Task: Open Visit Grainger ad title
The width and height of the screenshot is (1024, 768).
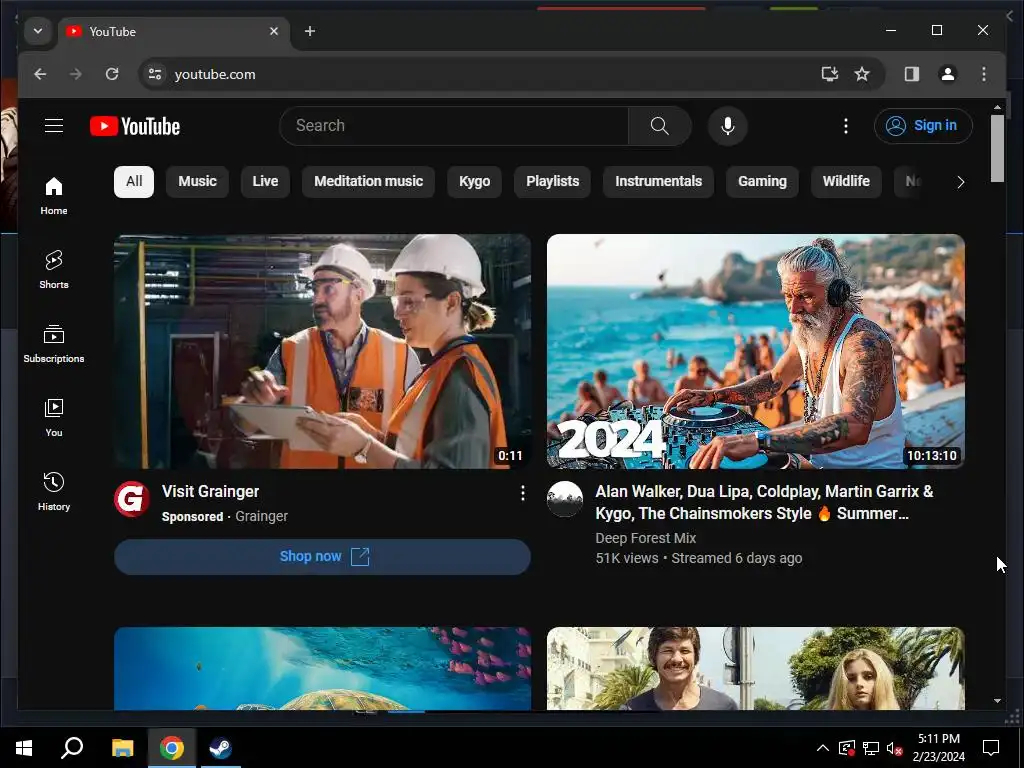Action: pyautogui.click(x=210, y=491)
